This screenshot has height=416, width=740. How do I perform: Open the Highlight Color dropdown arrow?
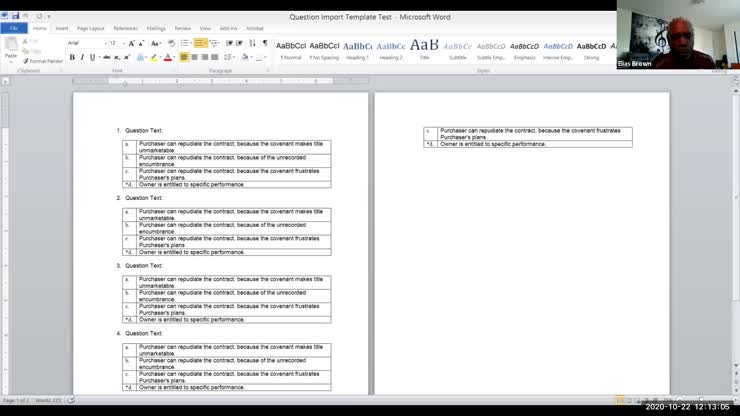click(160, 58)
